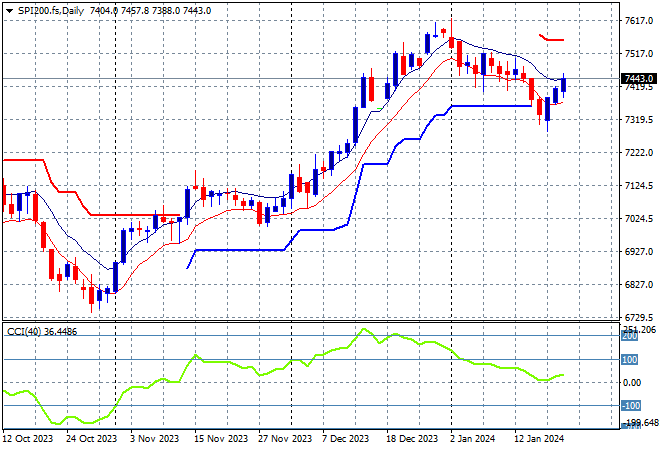Screen dimensions: 660x450
Task: Click the 7617.0 price axis label
Action: pos(638,21)
